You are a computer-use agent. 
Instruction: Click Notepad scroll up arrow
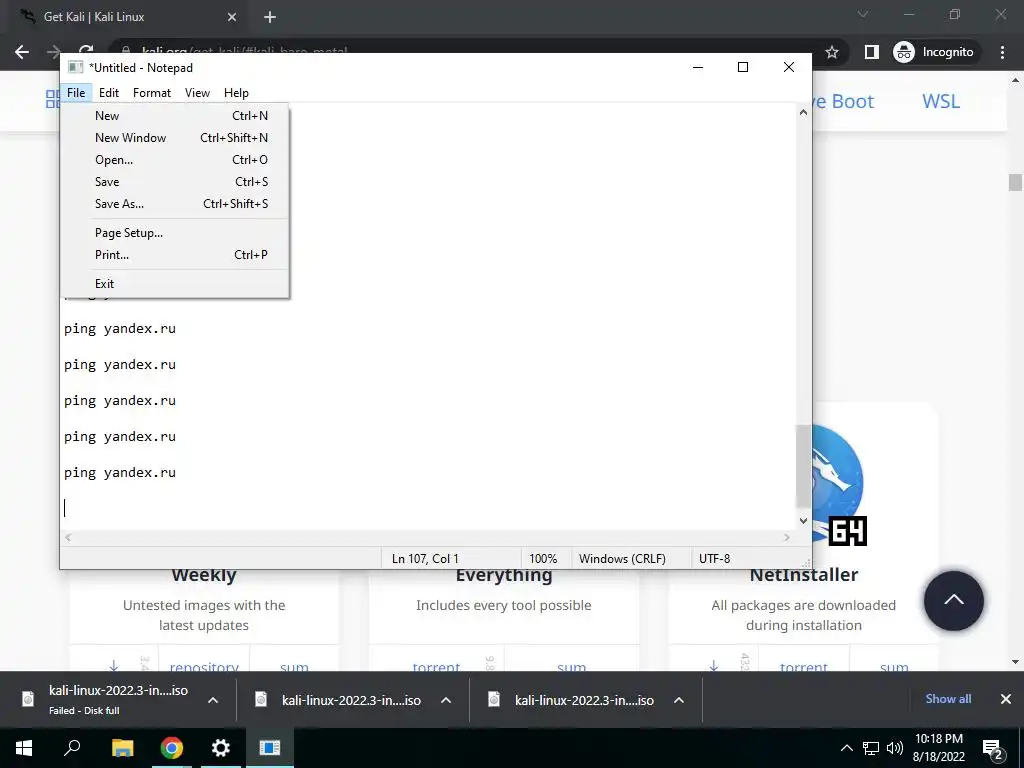coord(803,112)
